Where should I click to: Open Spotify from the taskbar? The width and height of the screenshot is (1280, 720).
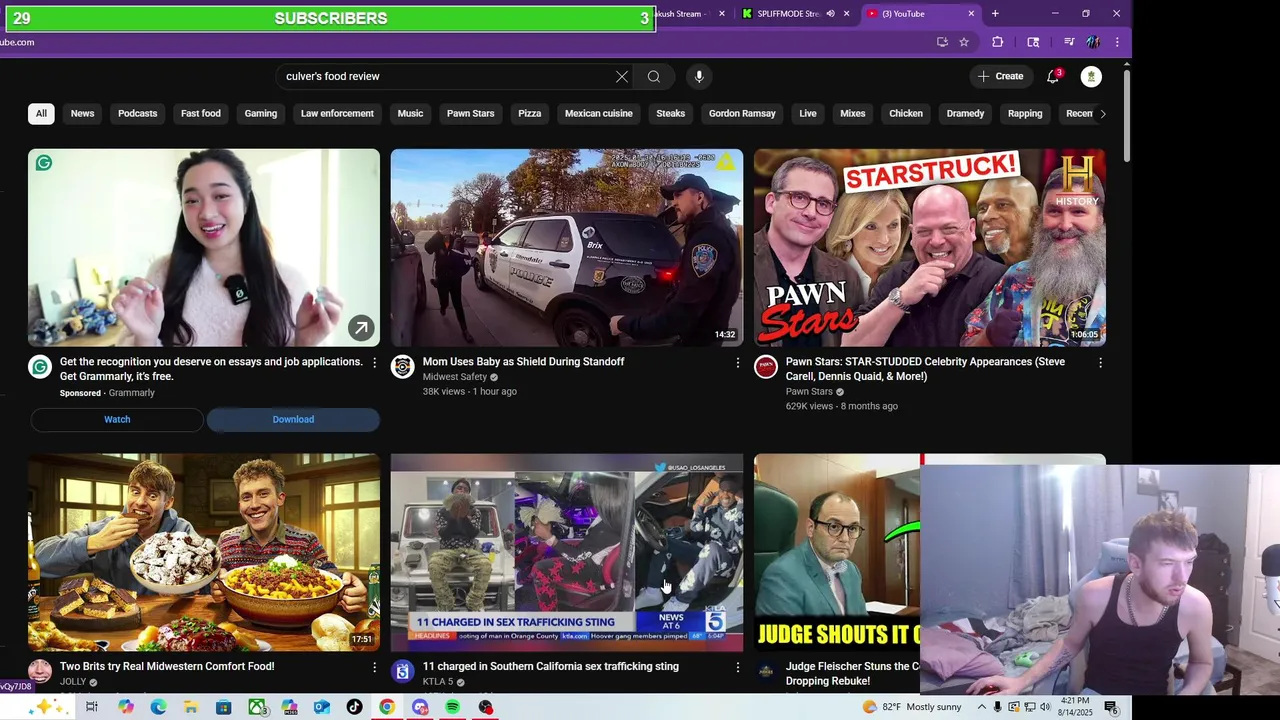[452, 707]
